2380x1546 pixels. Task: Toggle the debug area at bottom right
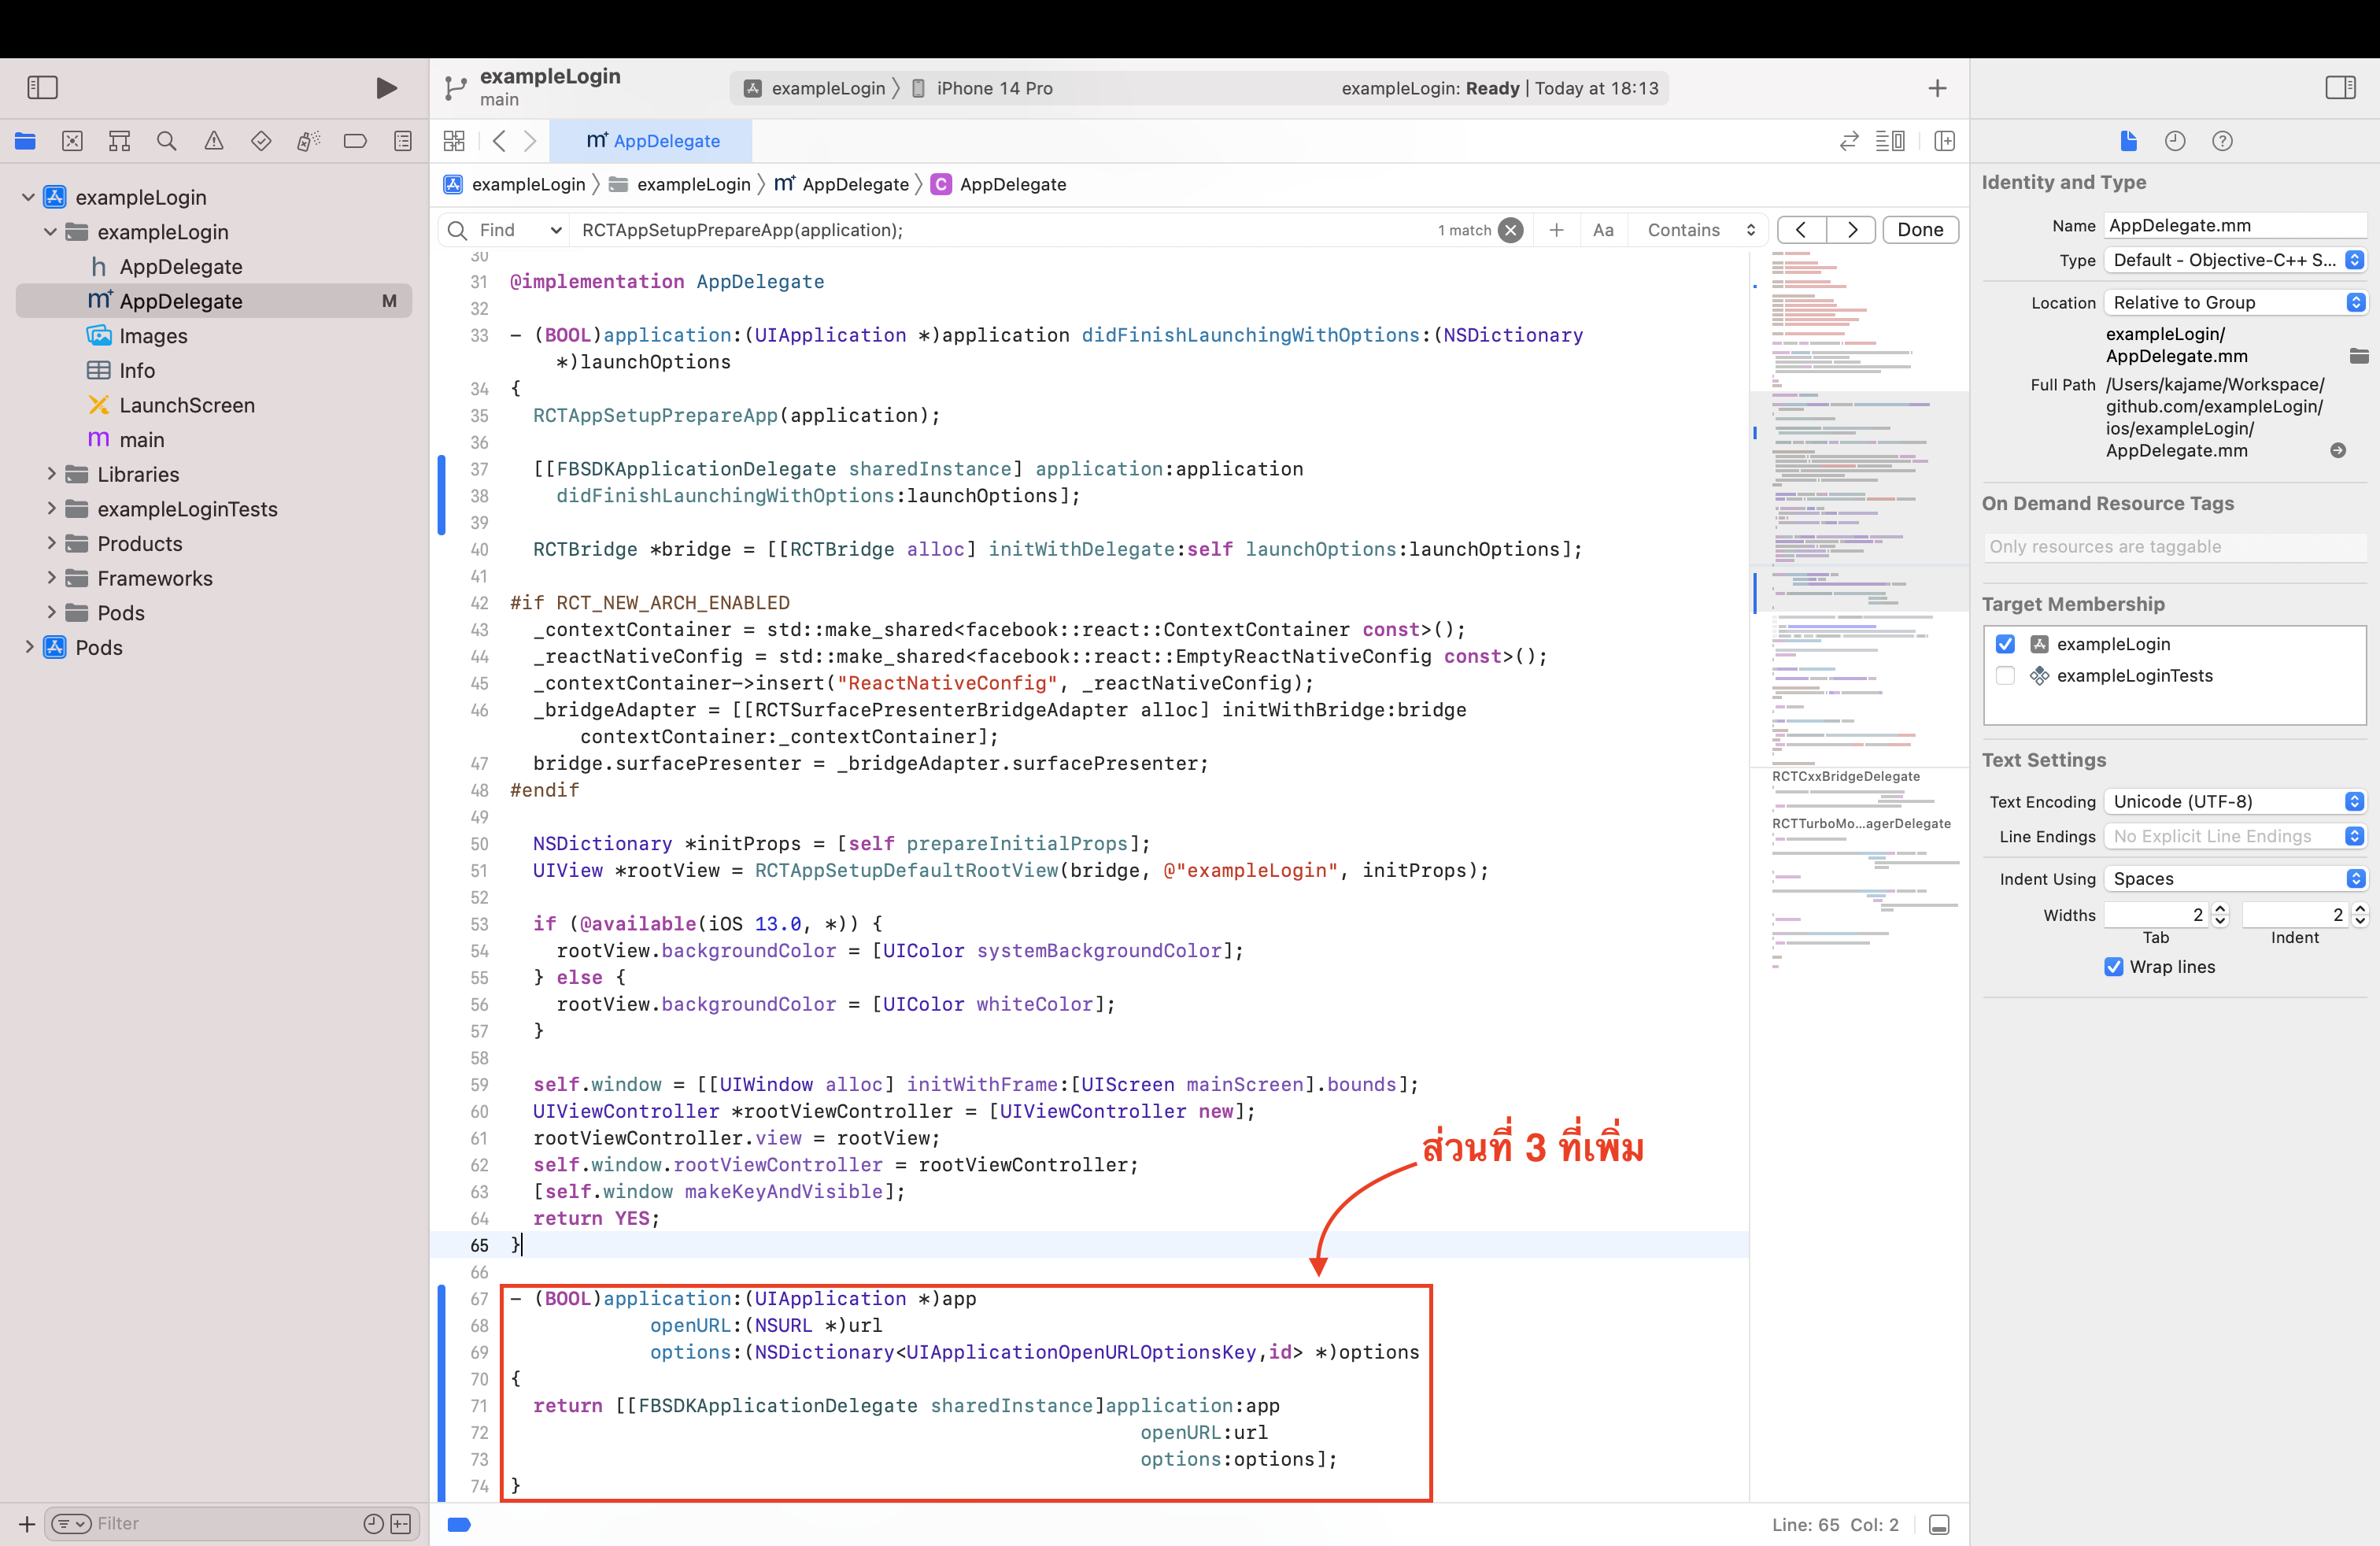[1939, 1525]
